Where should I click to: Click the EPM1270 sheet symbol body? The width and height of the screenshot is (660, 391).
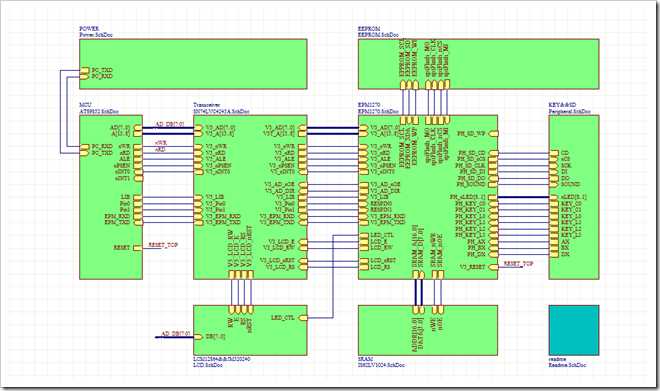point(428,197)
